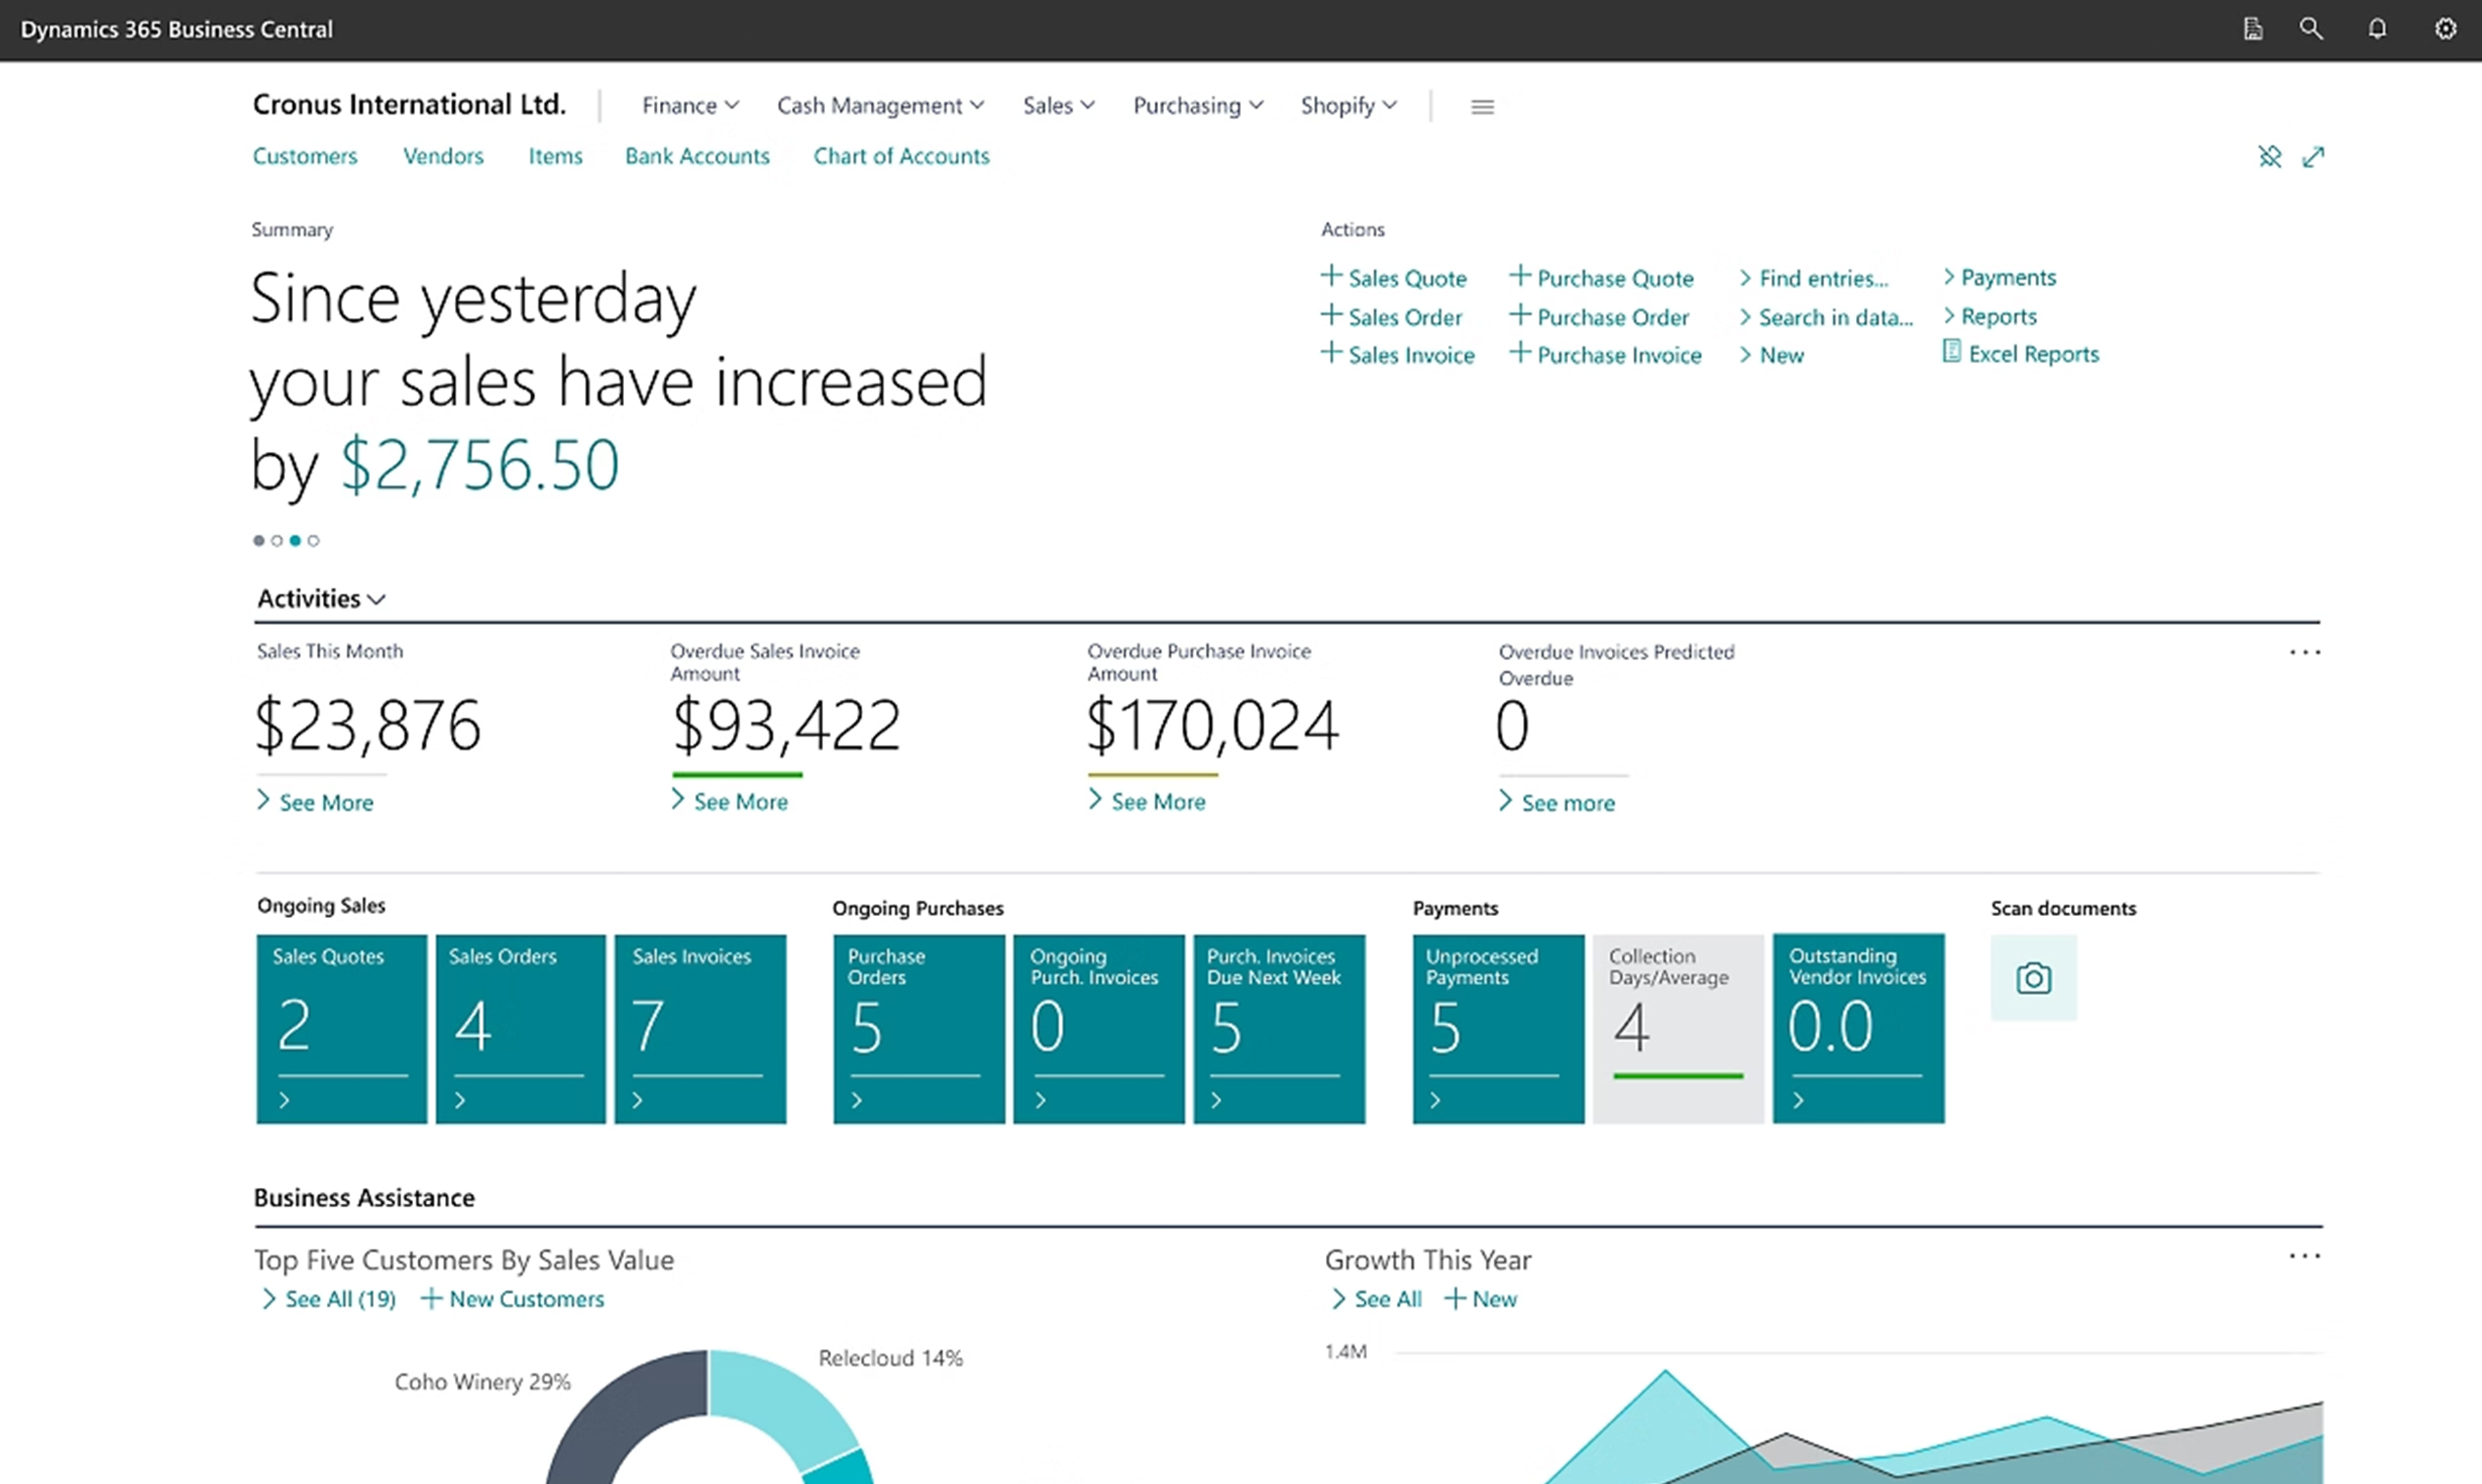Open the settings gear icon
Screen dimensions: 2482x1484
point(2445,29)
